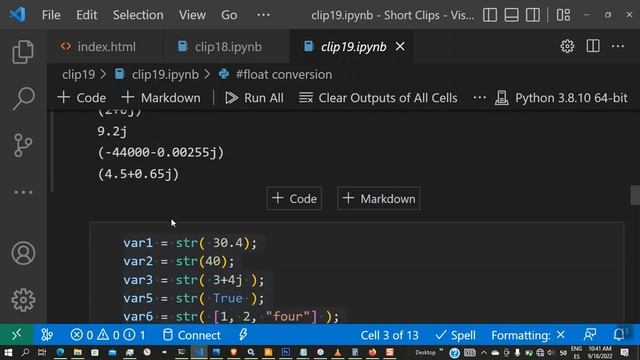Open remote window indicator in status bar

tap(16, 335)
